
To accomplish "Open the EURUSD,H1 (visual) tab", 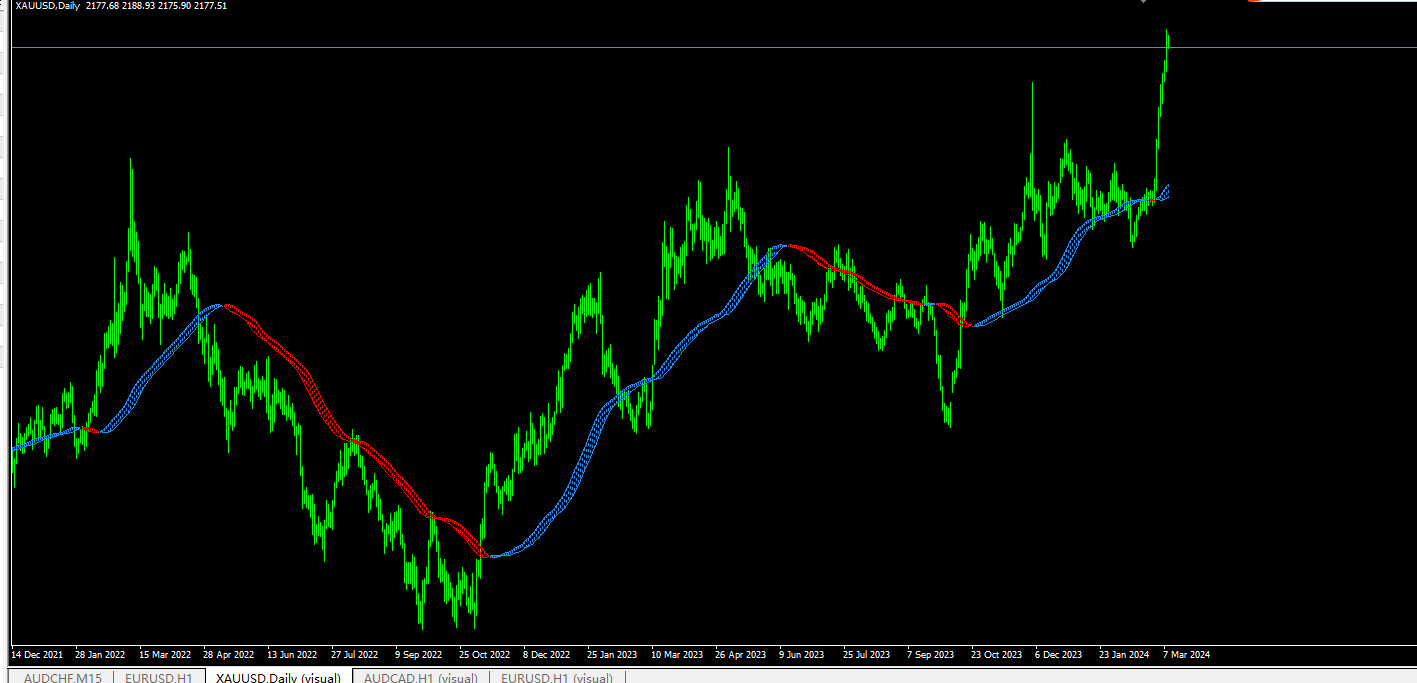I will click(557, 677).
